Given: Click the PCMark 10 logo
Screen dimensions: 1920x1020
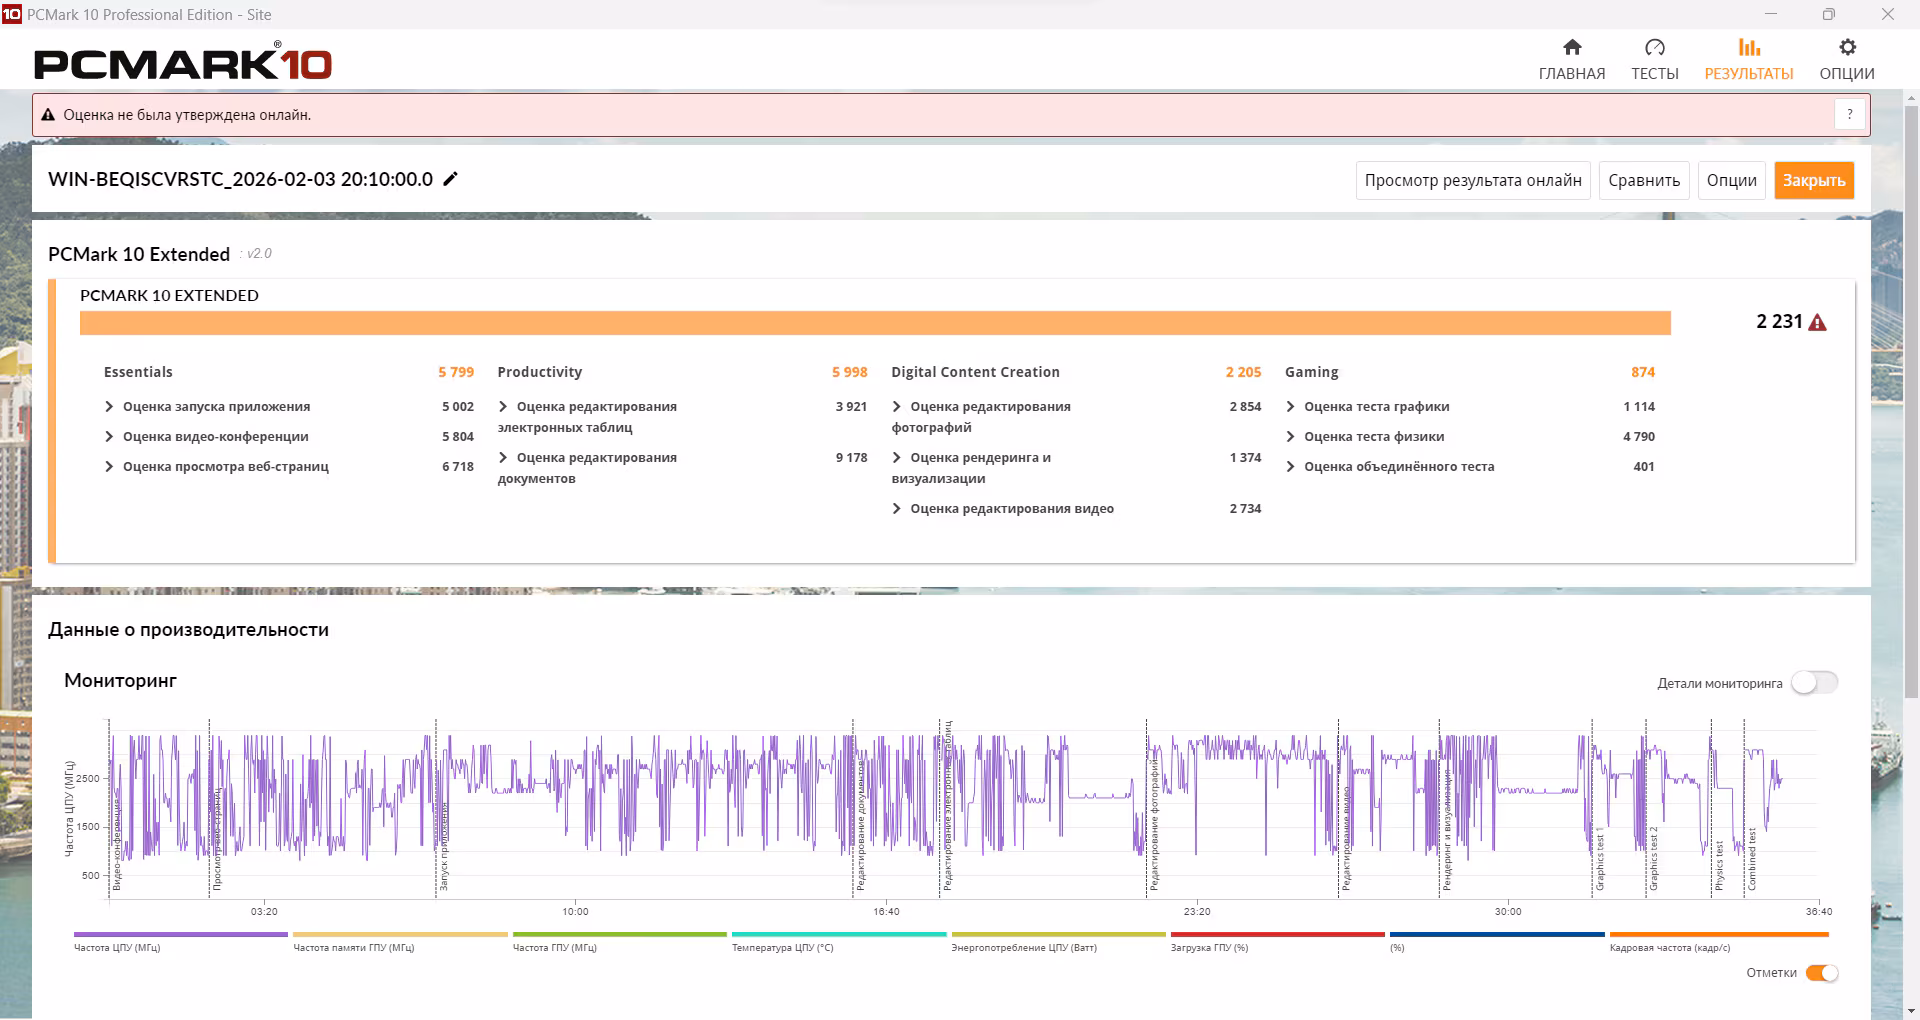Looking at the screenshot, I should (183, 63).
